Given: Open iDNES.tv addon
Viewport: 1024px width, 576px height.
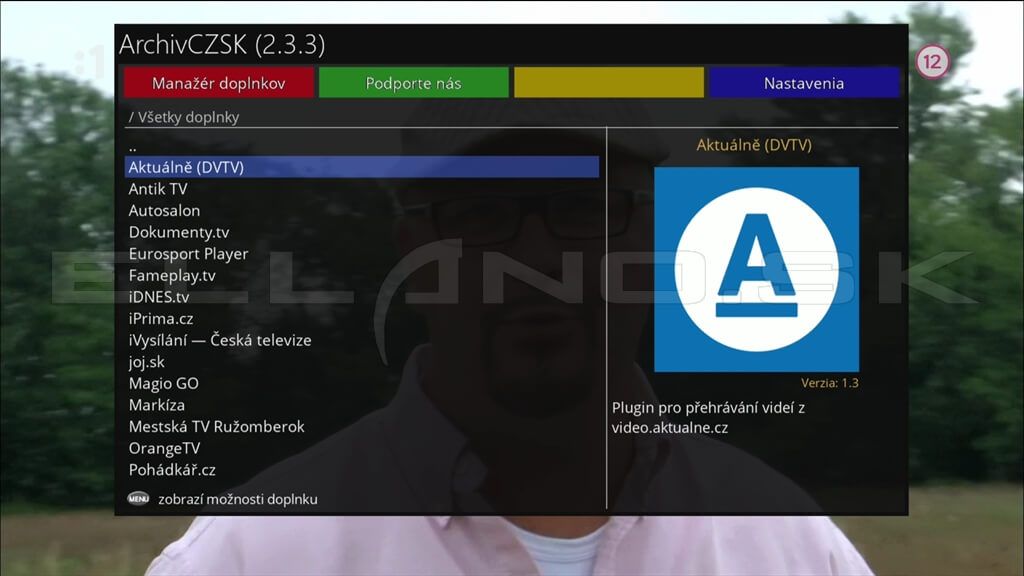Looking at the screenshot, I should [x=158, y=297].
